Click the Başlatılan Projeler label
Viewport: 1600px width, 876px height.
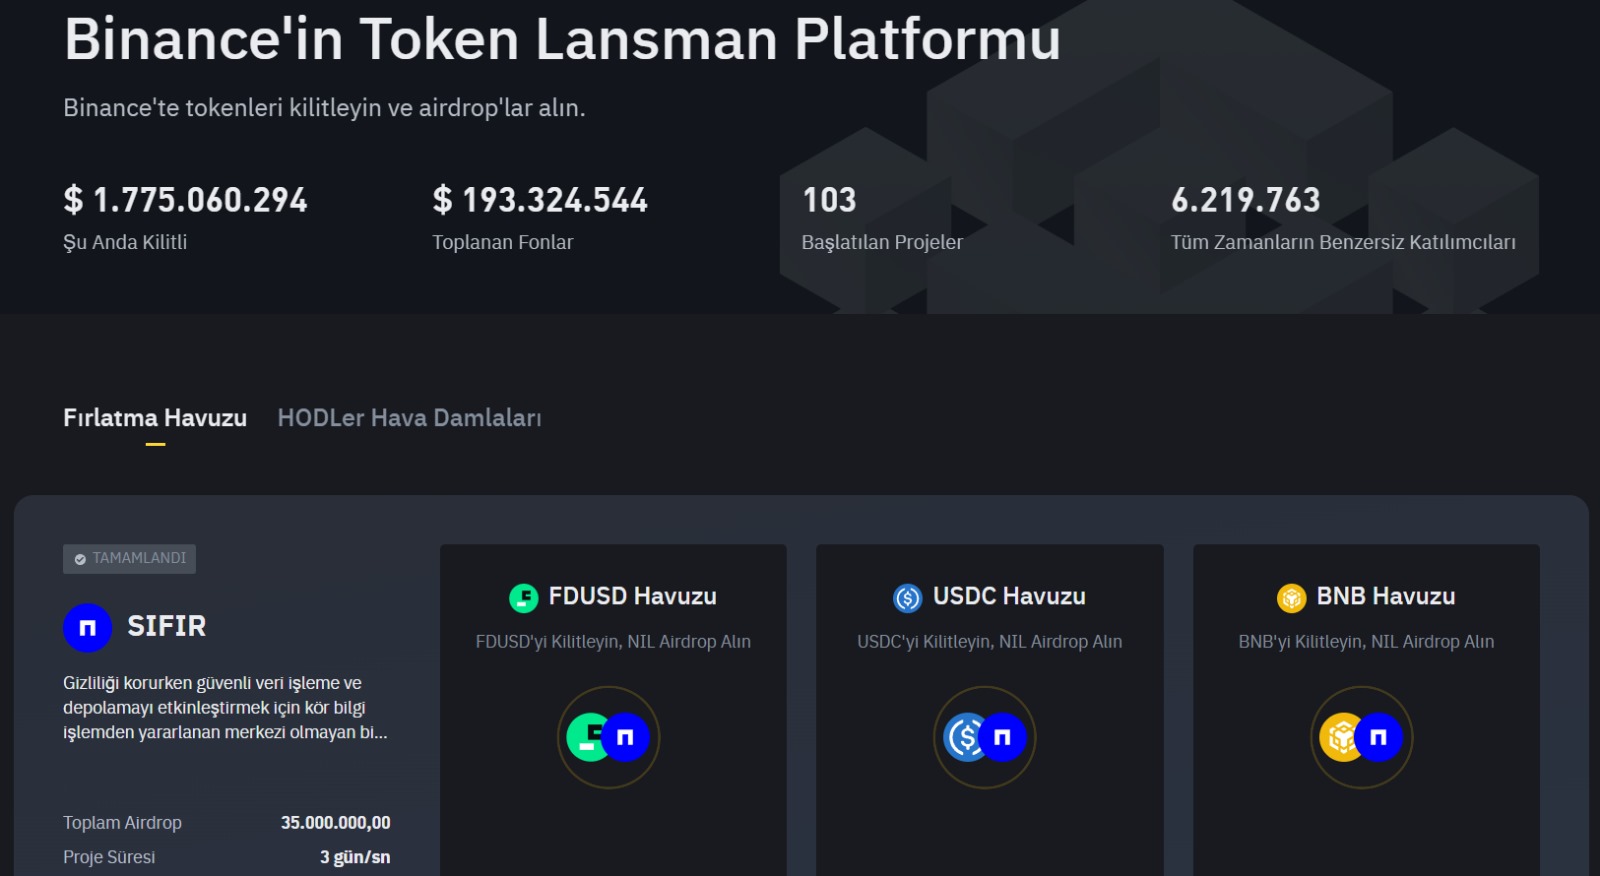coord(882,242)
